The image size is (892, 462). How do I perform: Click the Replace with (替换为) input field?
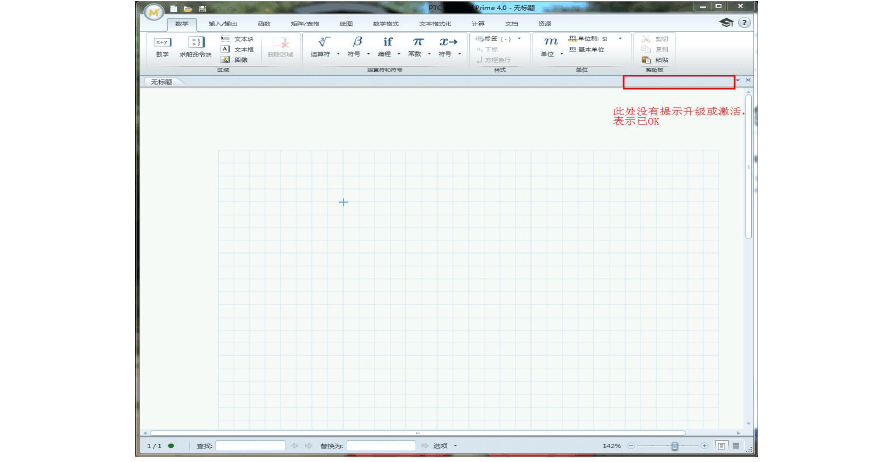point(381,446)
